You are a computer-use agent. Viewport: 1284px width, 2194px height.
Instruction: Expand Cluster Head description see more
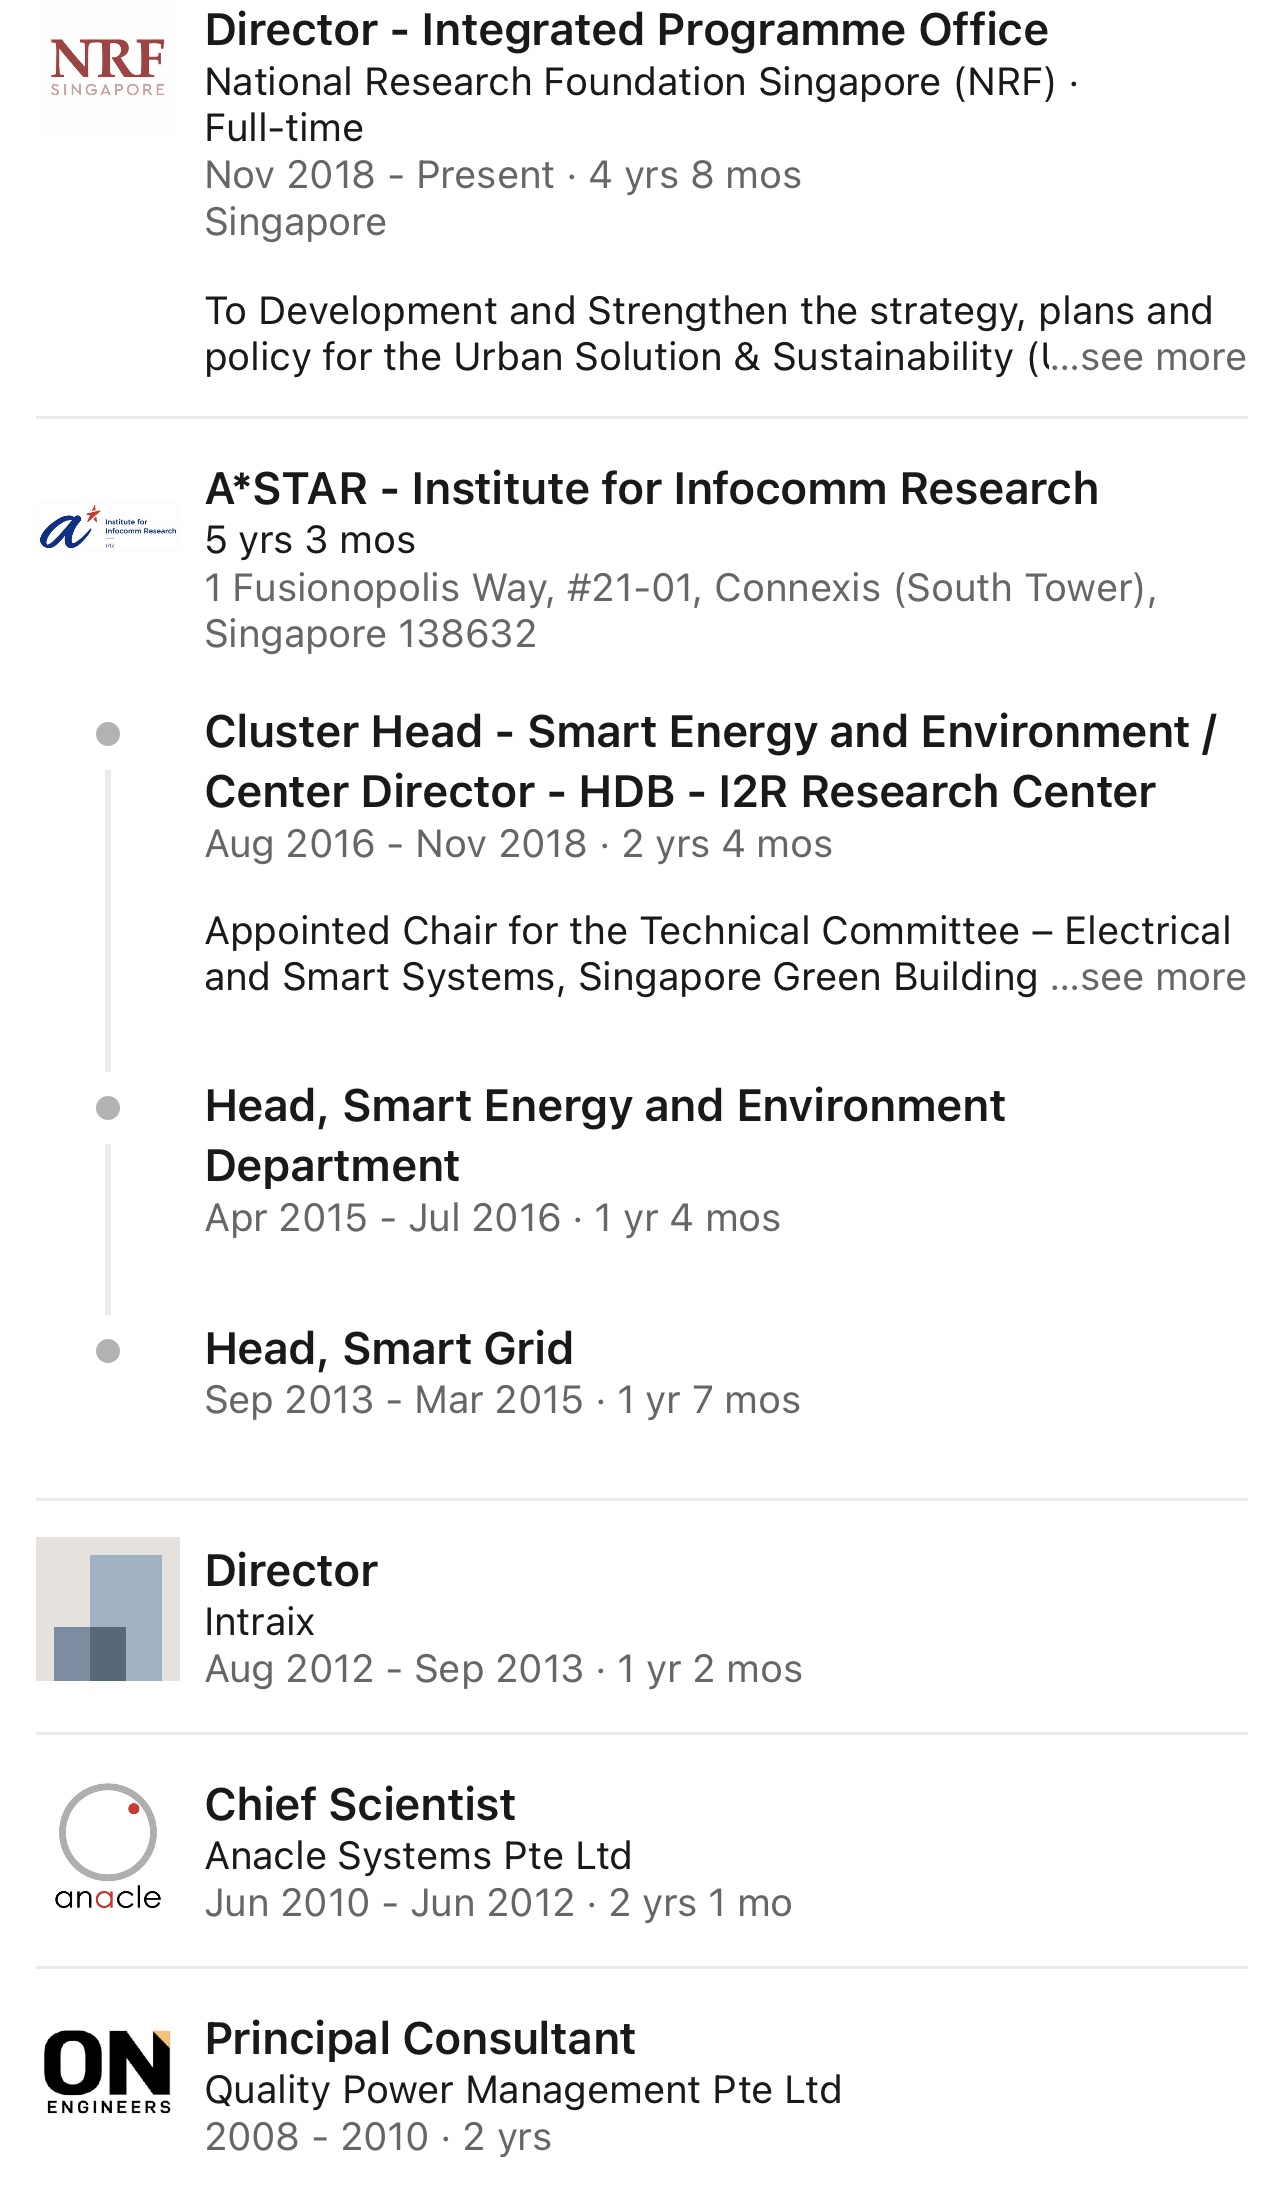(x=1163, y=978)
